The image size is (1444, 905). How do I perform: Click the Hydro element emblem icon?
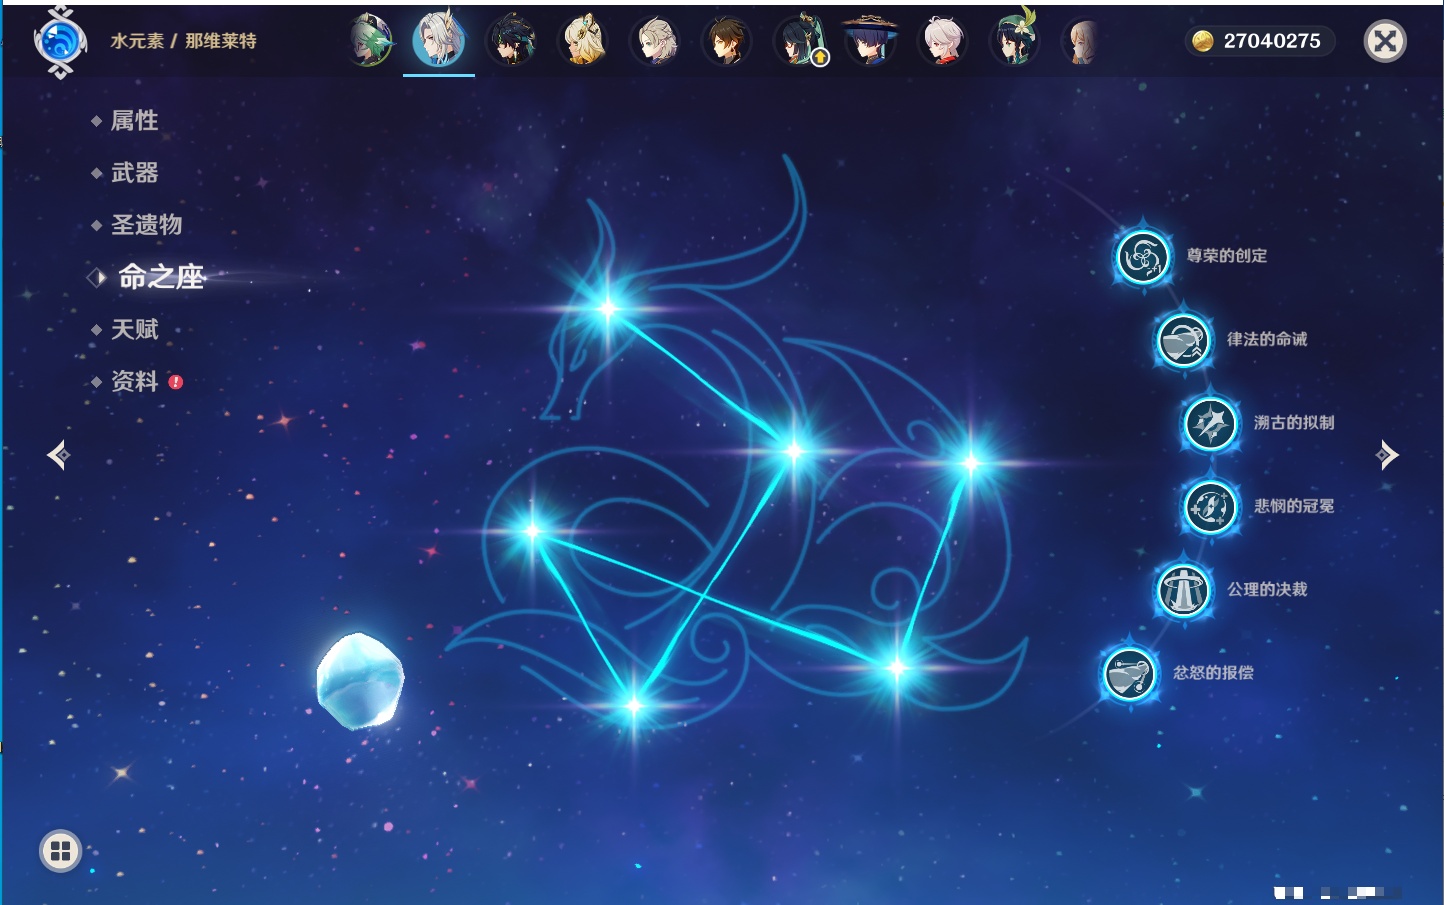(x=60, y=41)
